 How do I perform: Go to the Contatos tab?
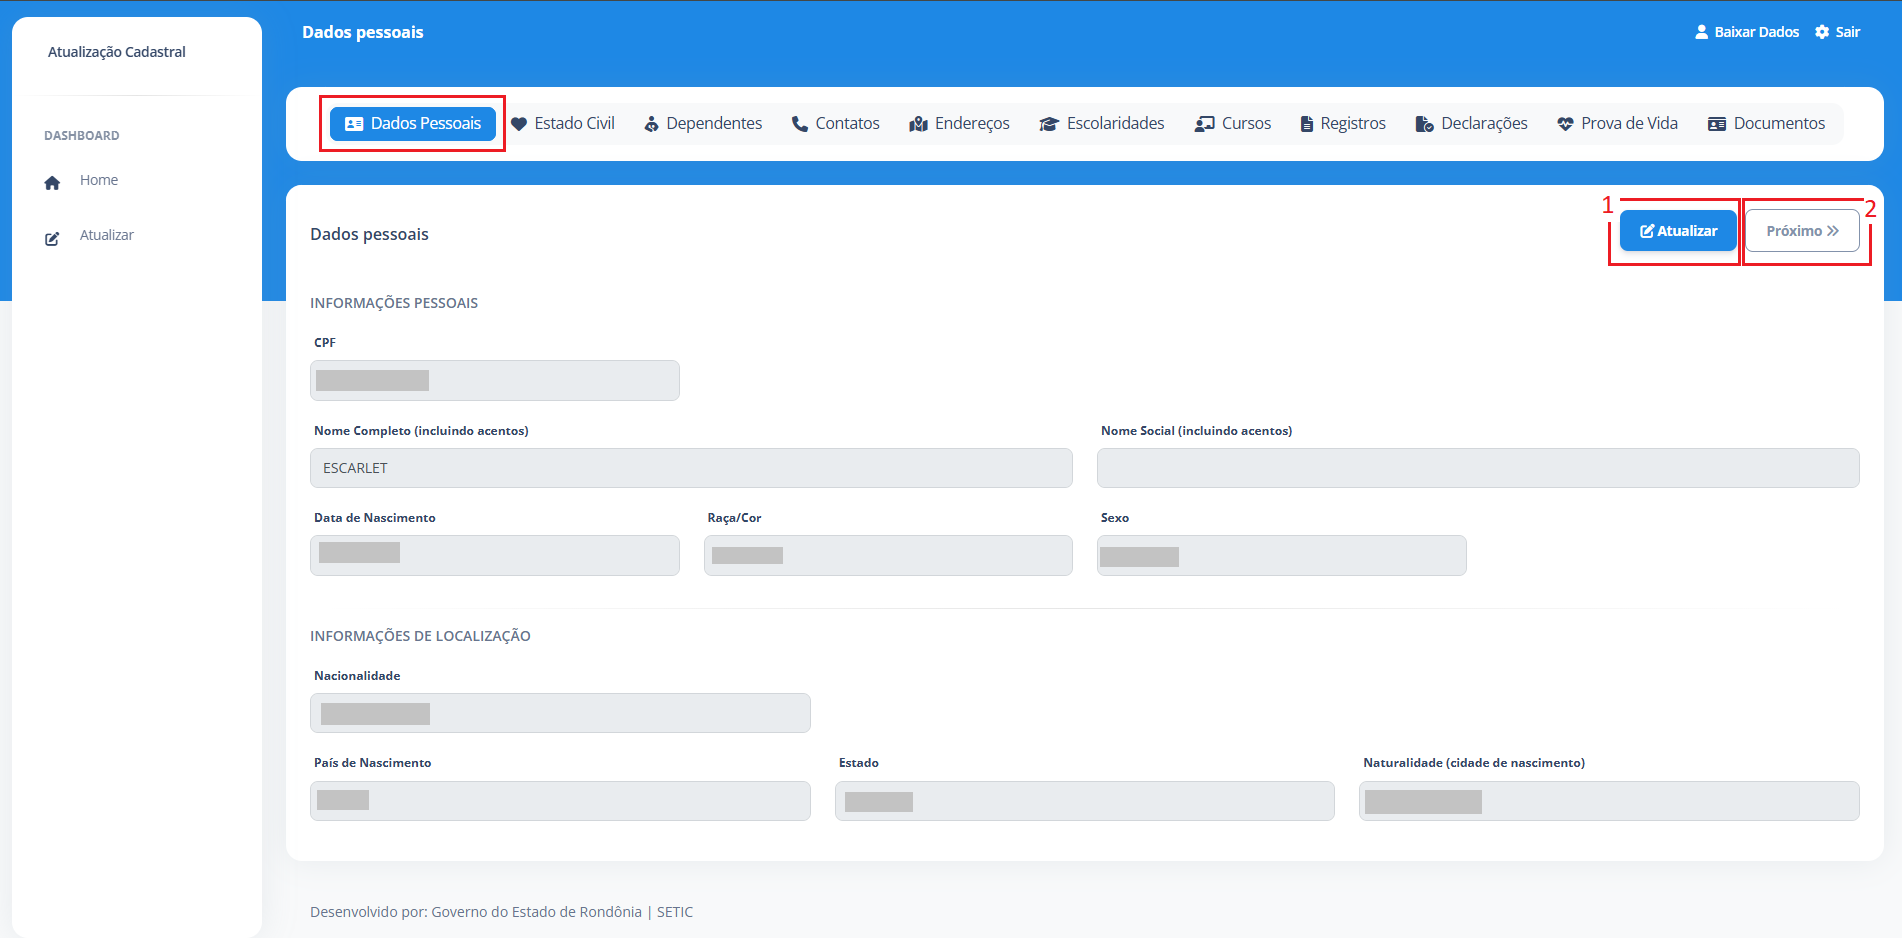tap(836, 124)
